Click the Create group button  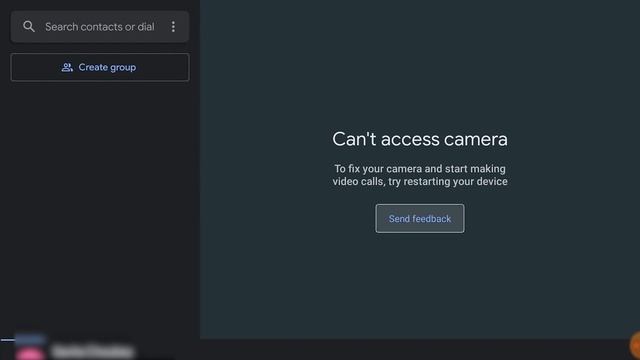100,67
